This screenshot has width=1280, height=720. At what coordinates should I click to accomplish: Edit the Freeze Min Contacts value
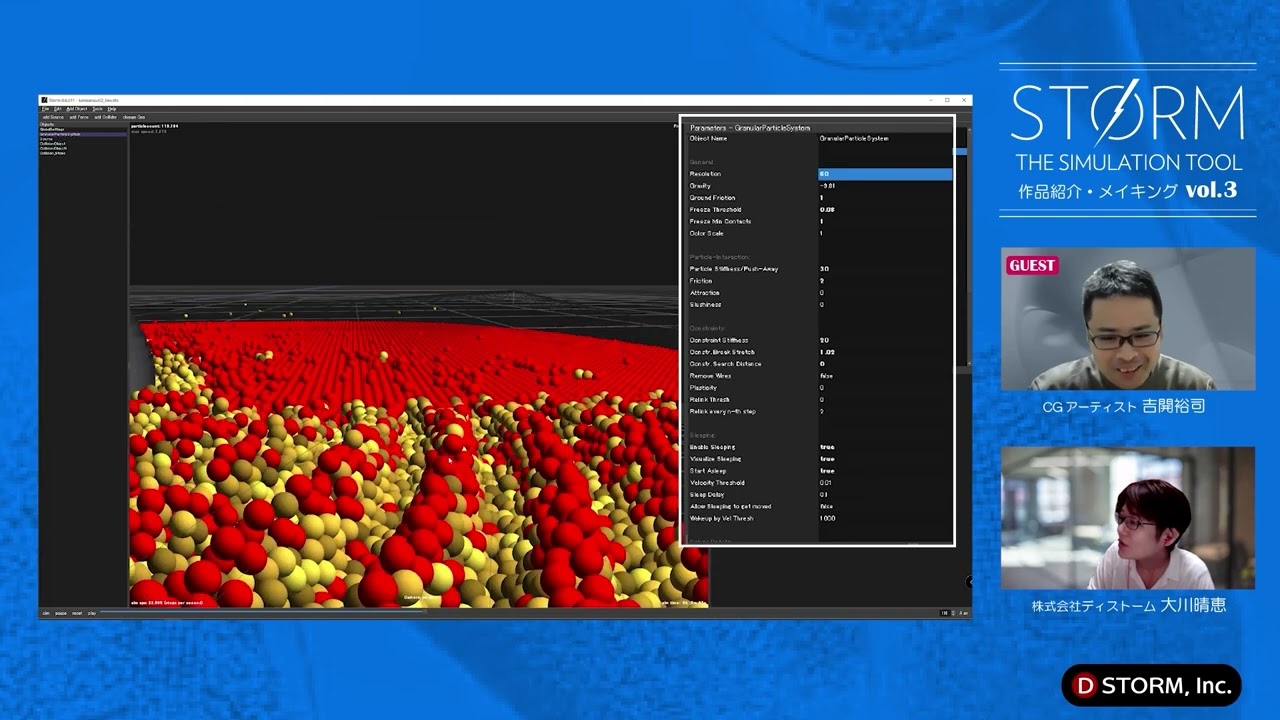[884, 222]
